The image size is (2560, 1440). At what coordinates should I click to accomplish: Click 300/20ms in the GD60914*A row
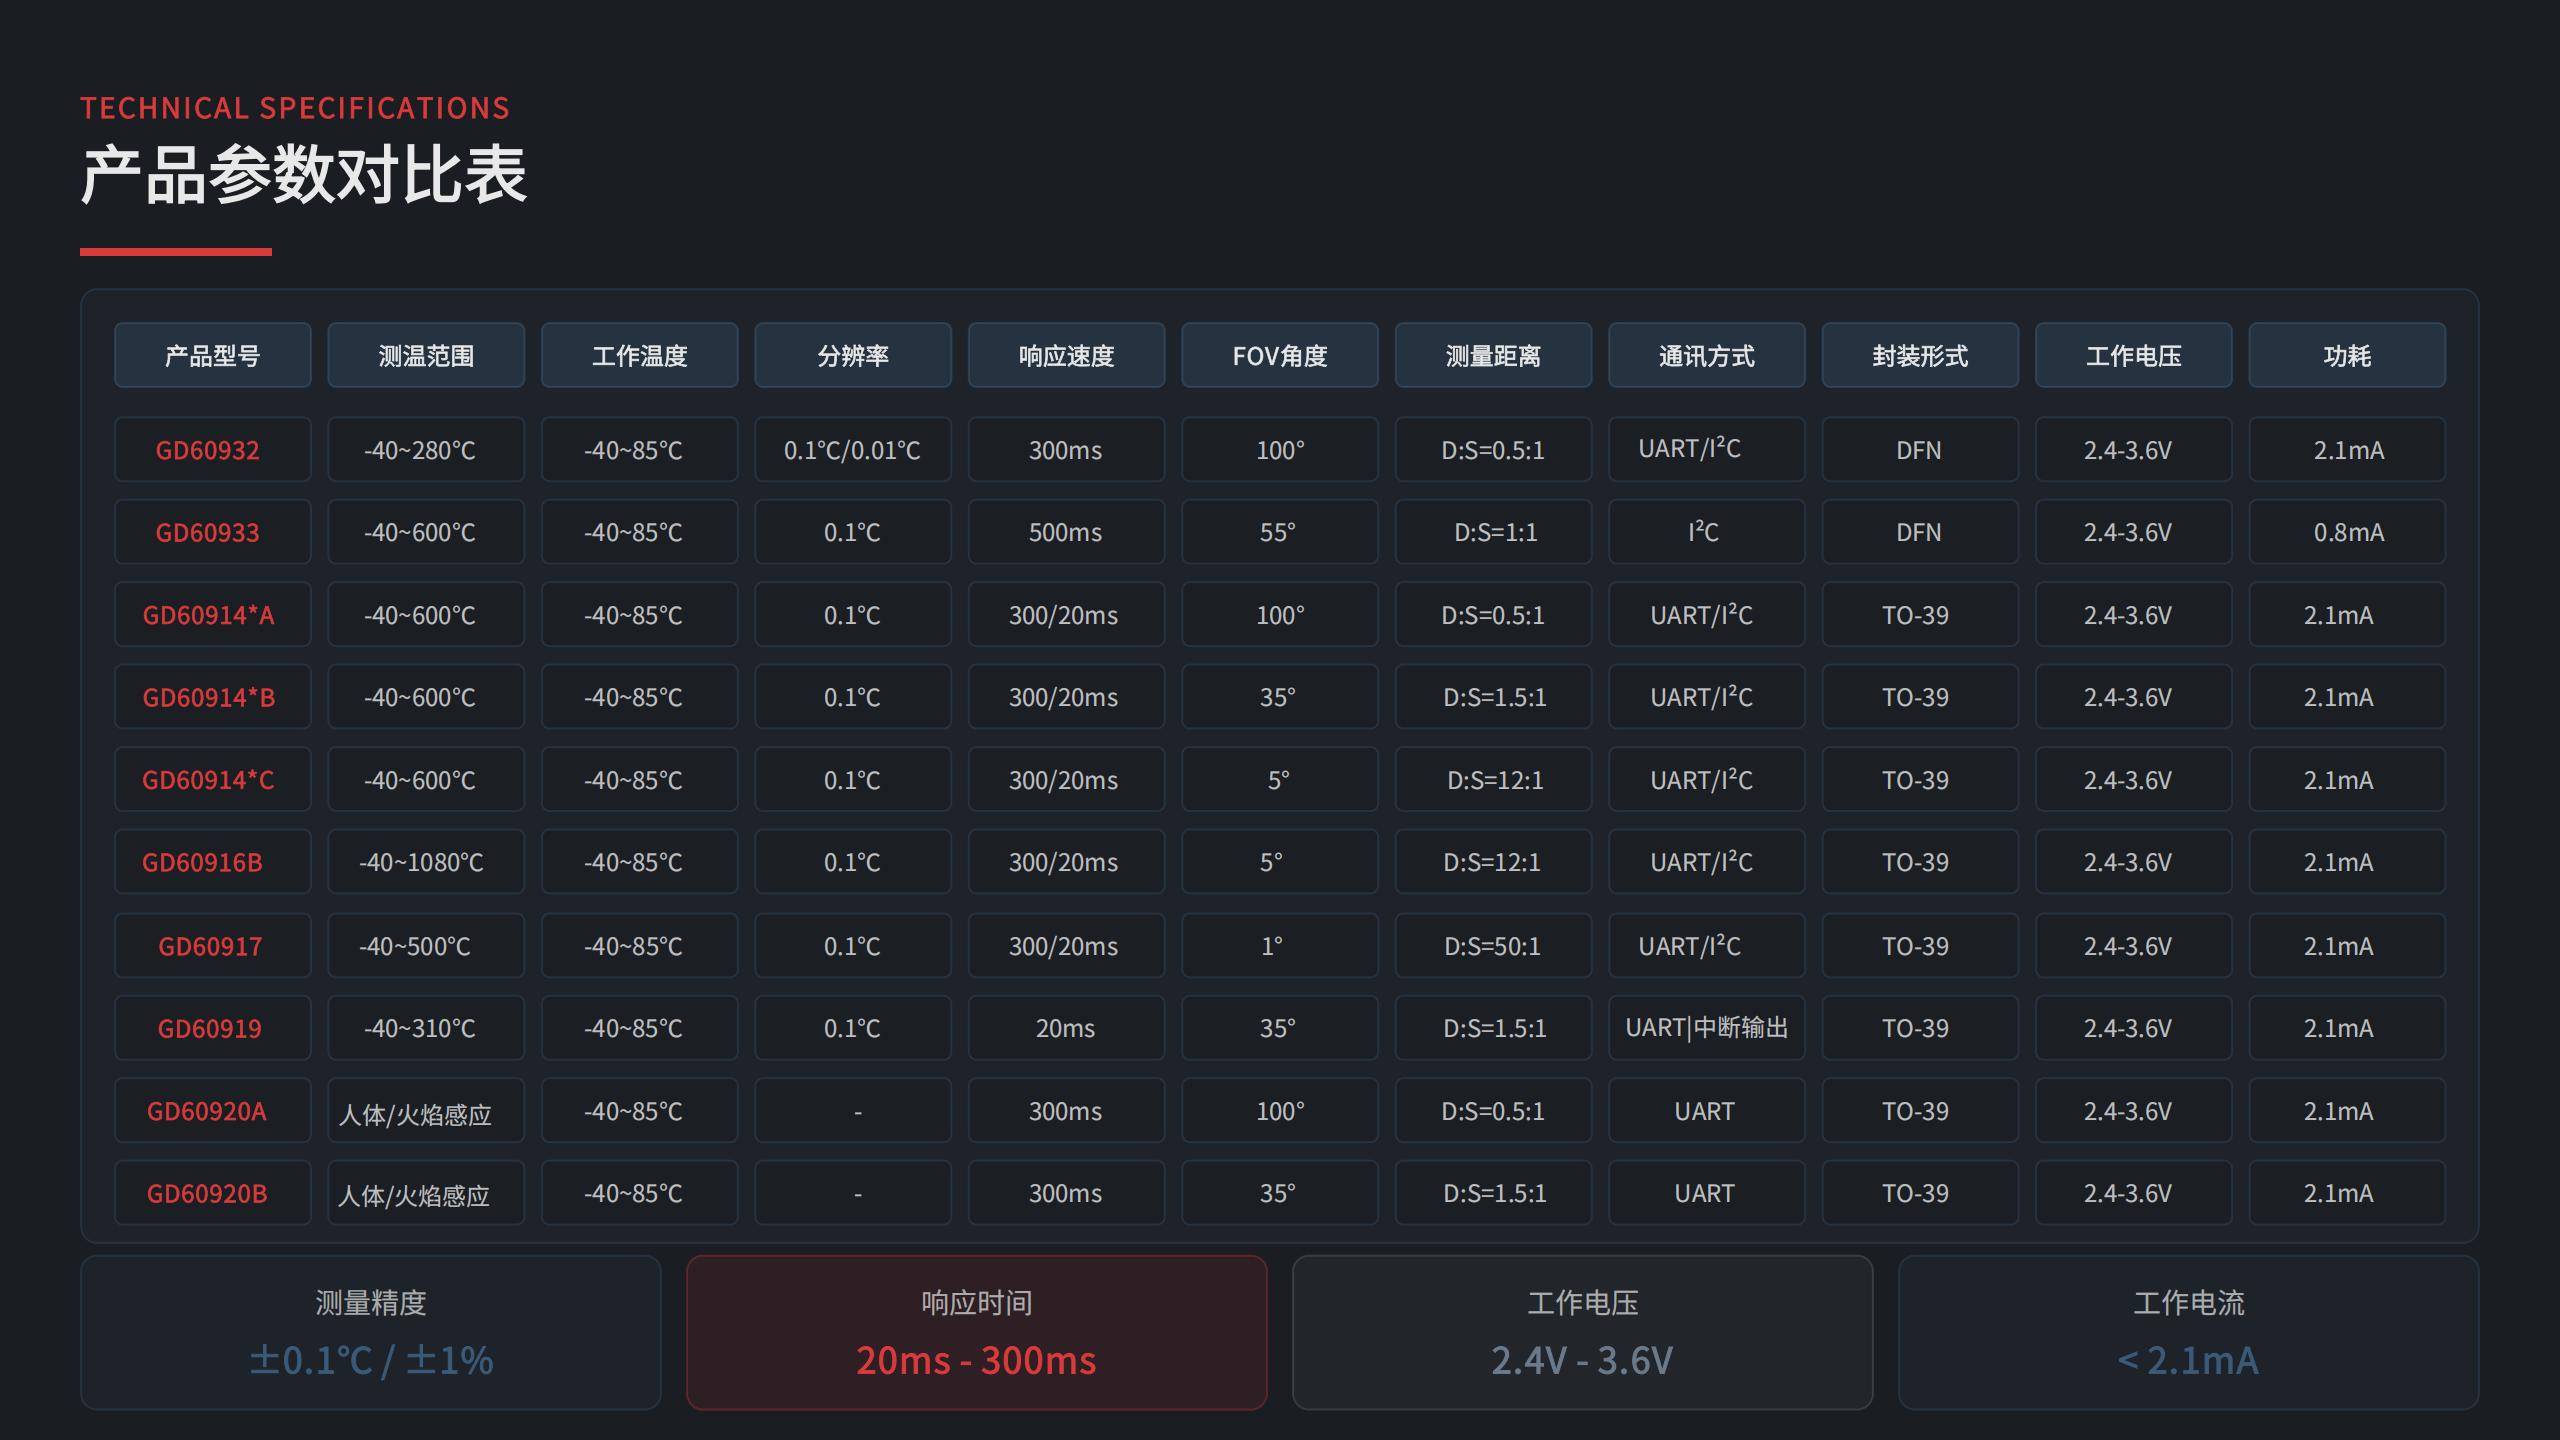point(1066,615)
